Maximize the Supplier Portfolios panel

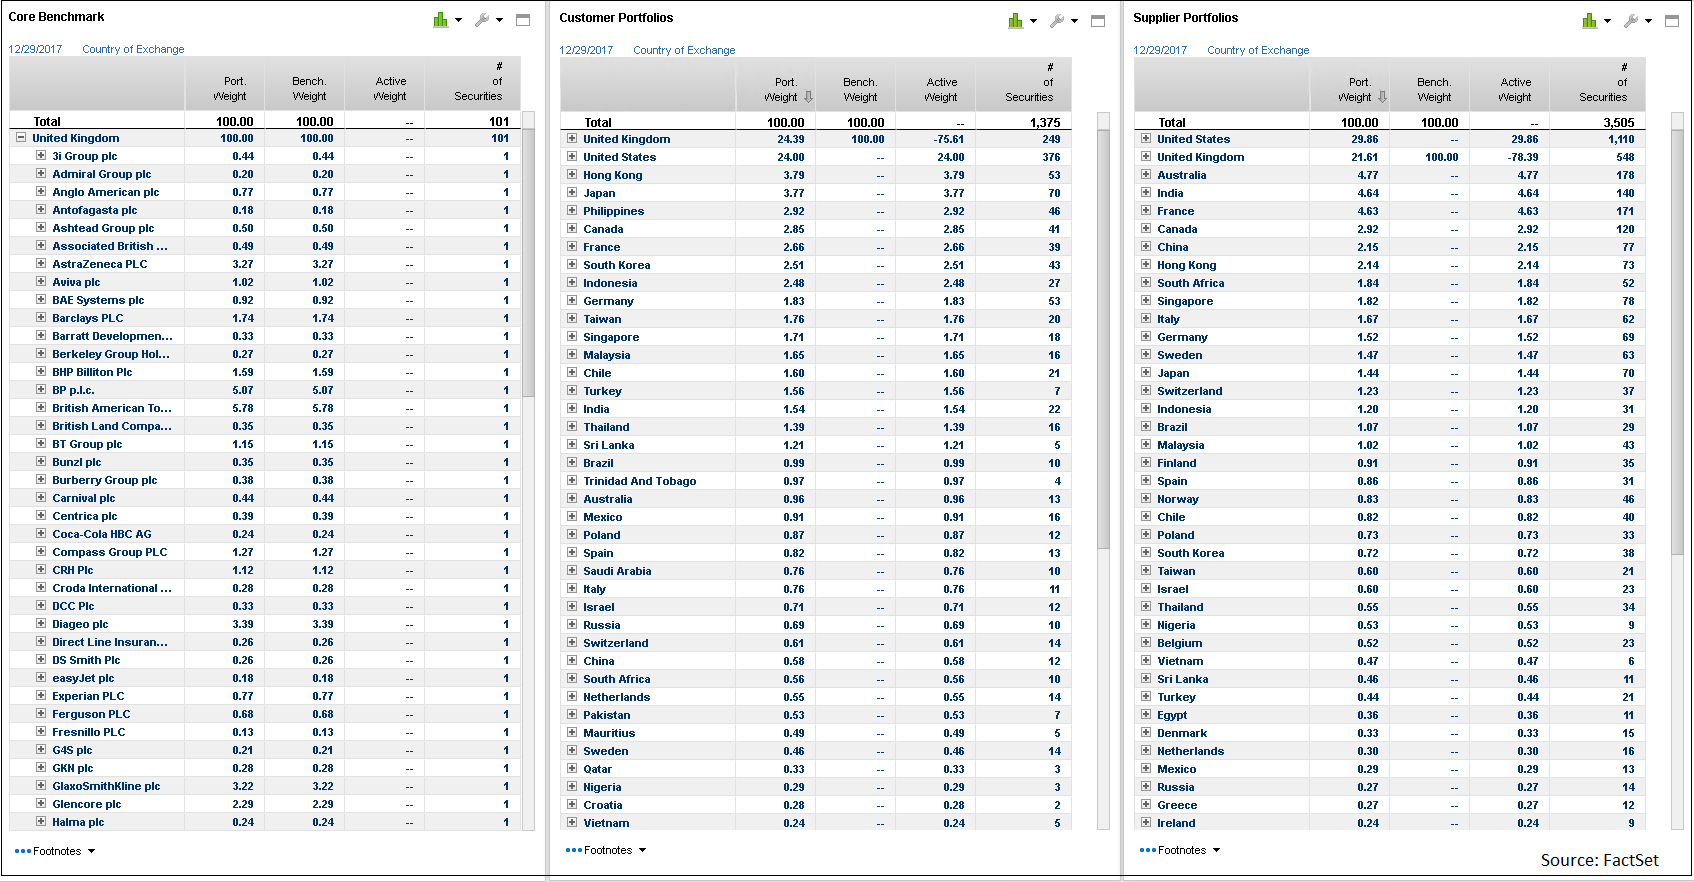click(1672, 21)
